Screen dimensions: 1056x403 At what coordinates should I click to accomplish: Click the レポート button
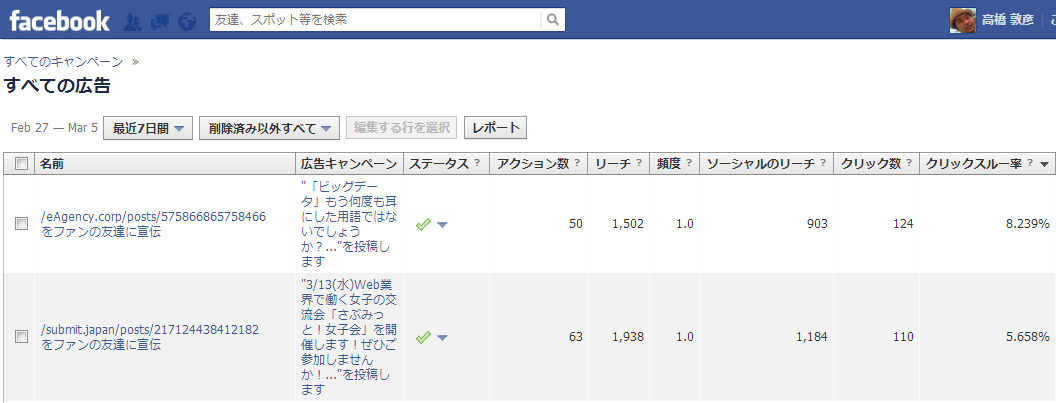495,128
